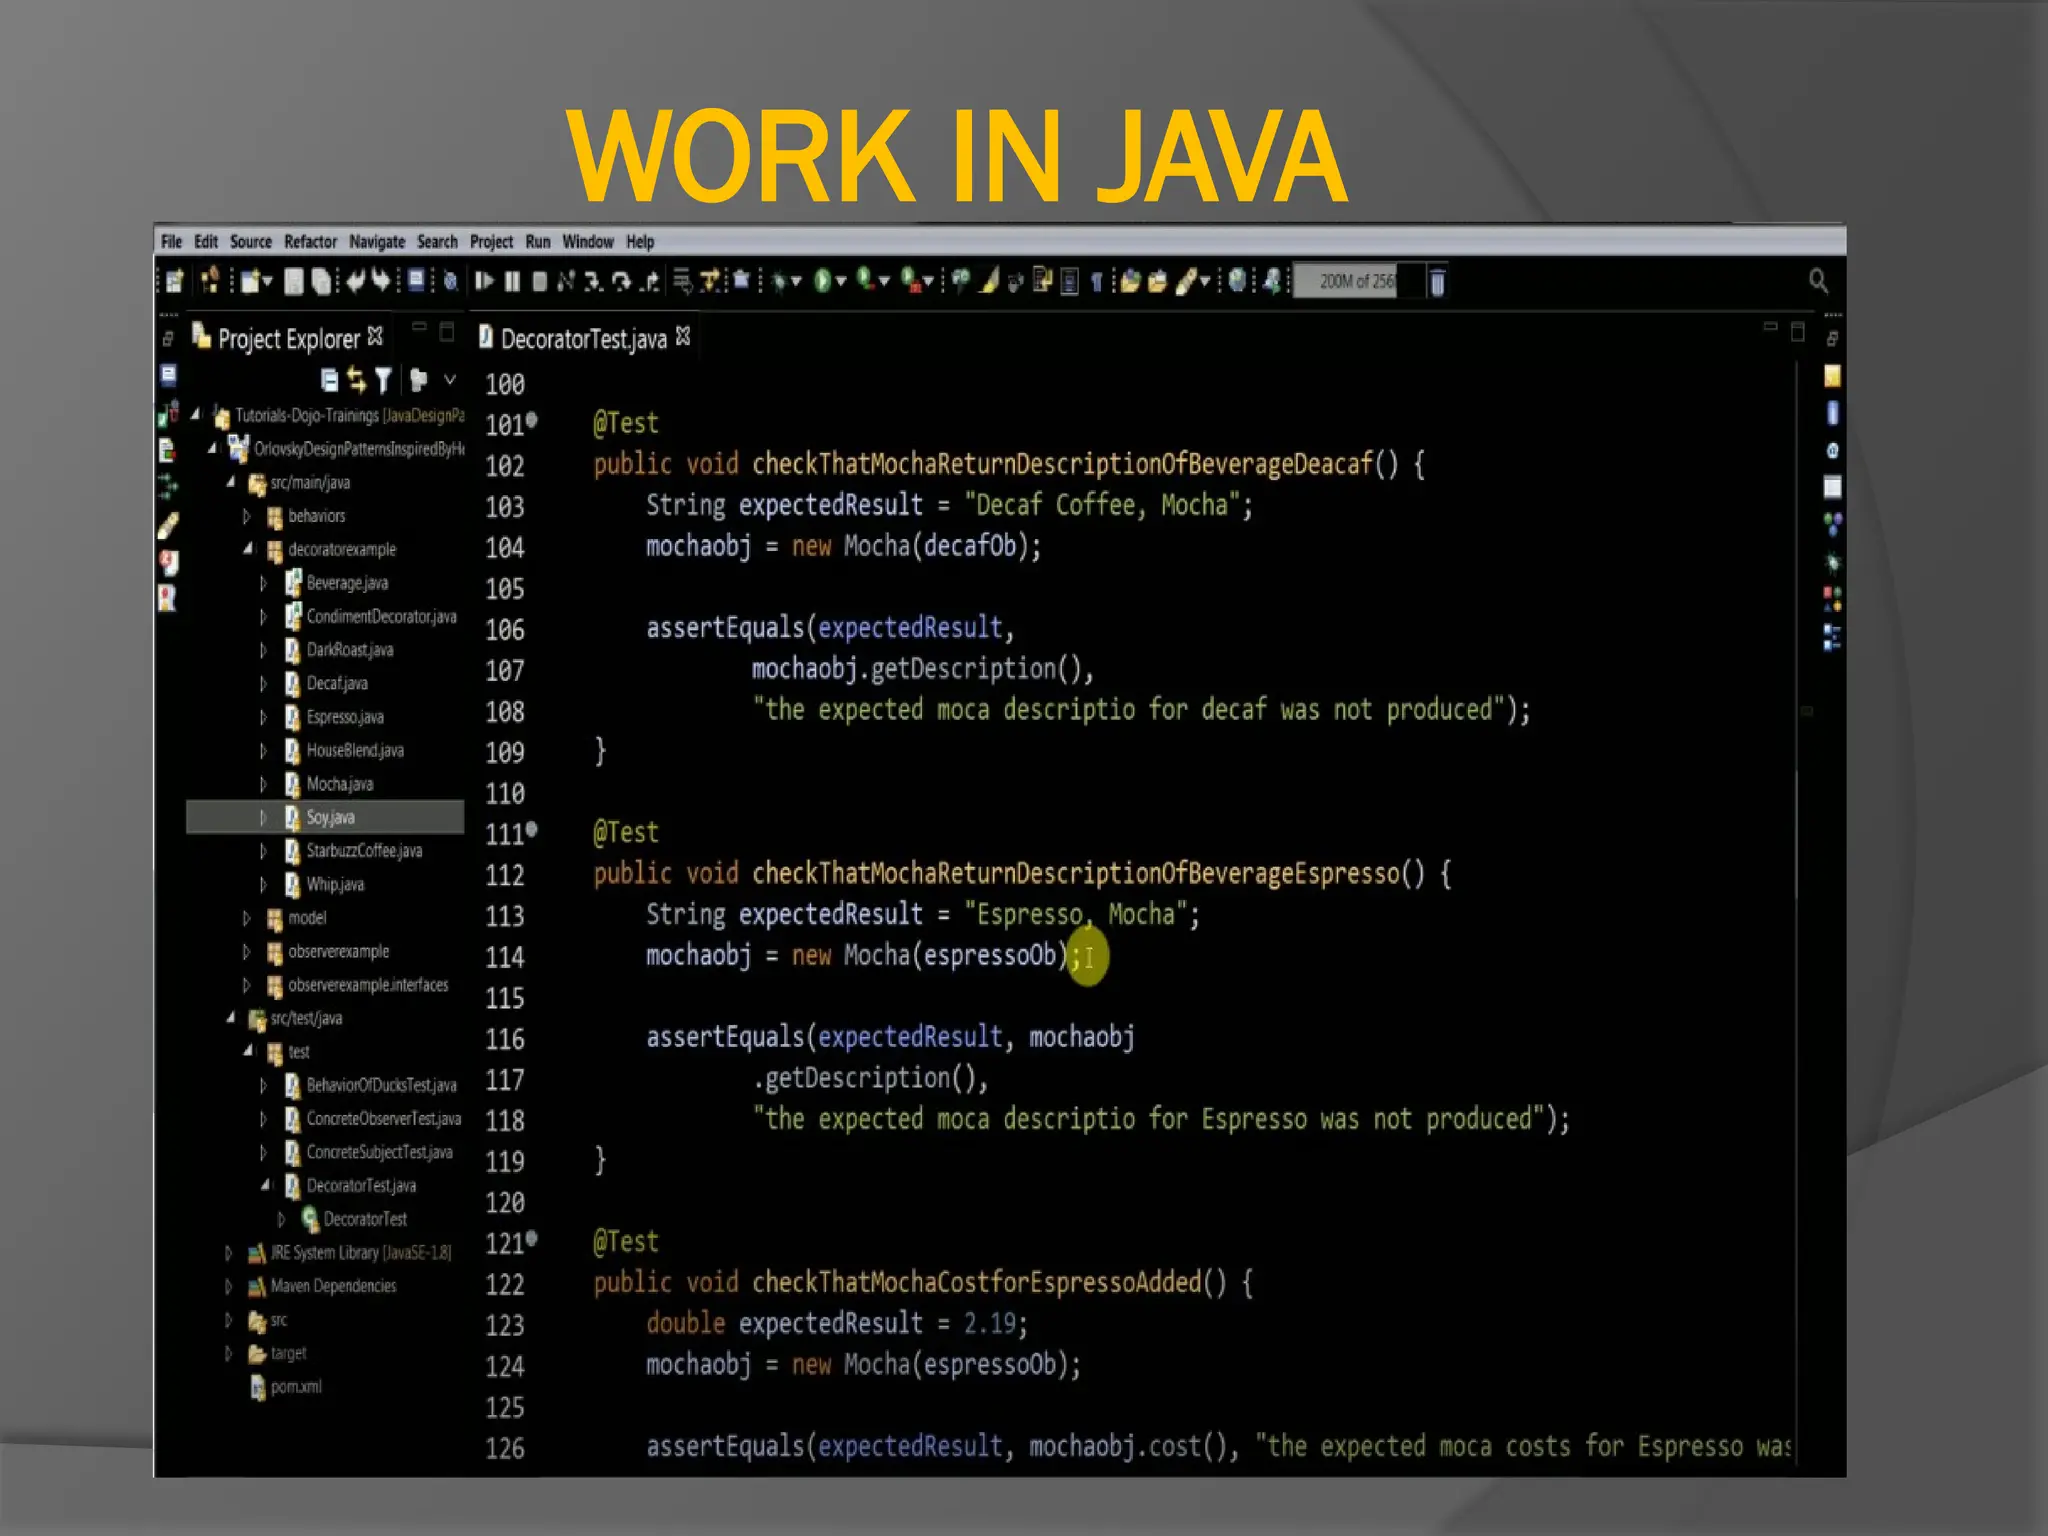Open the Source menu
The height and width of the screenshot is (1536, 2048).
pyautogui.click(x=250, y=242)
